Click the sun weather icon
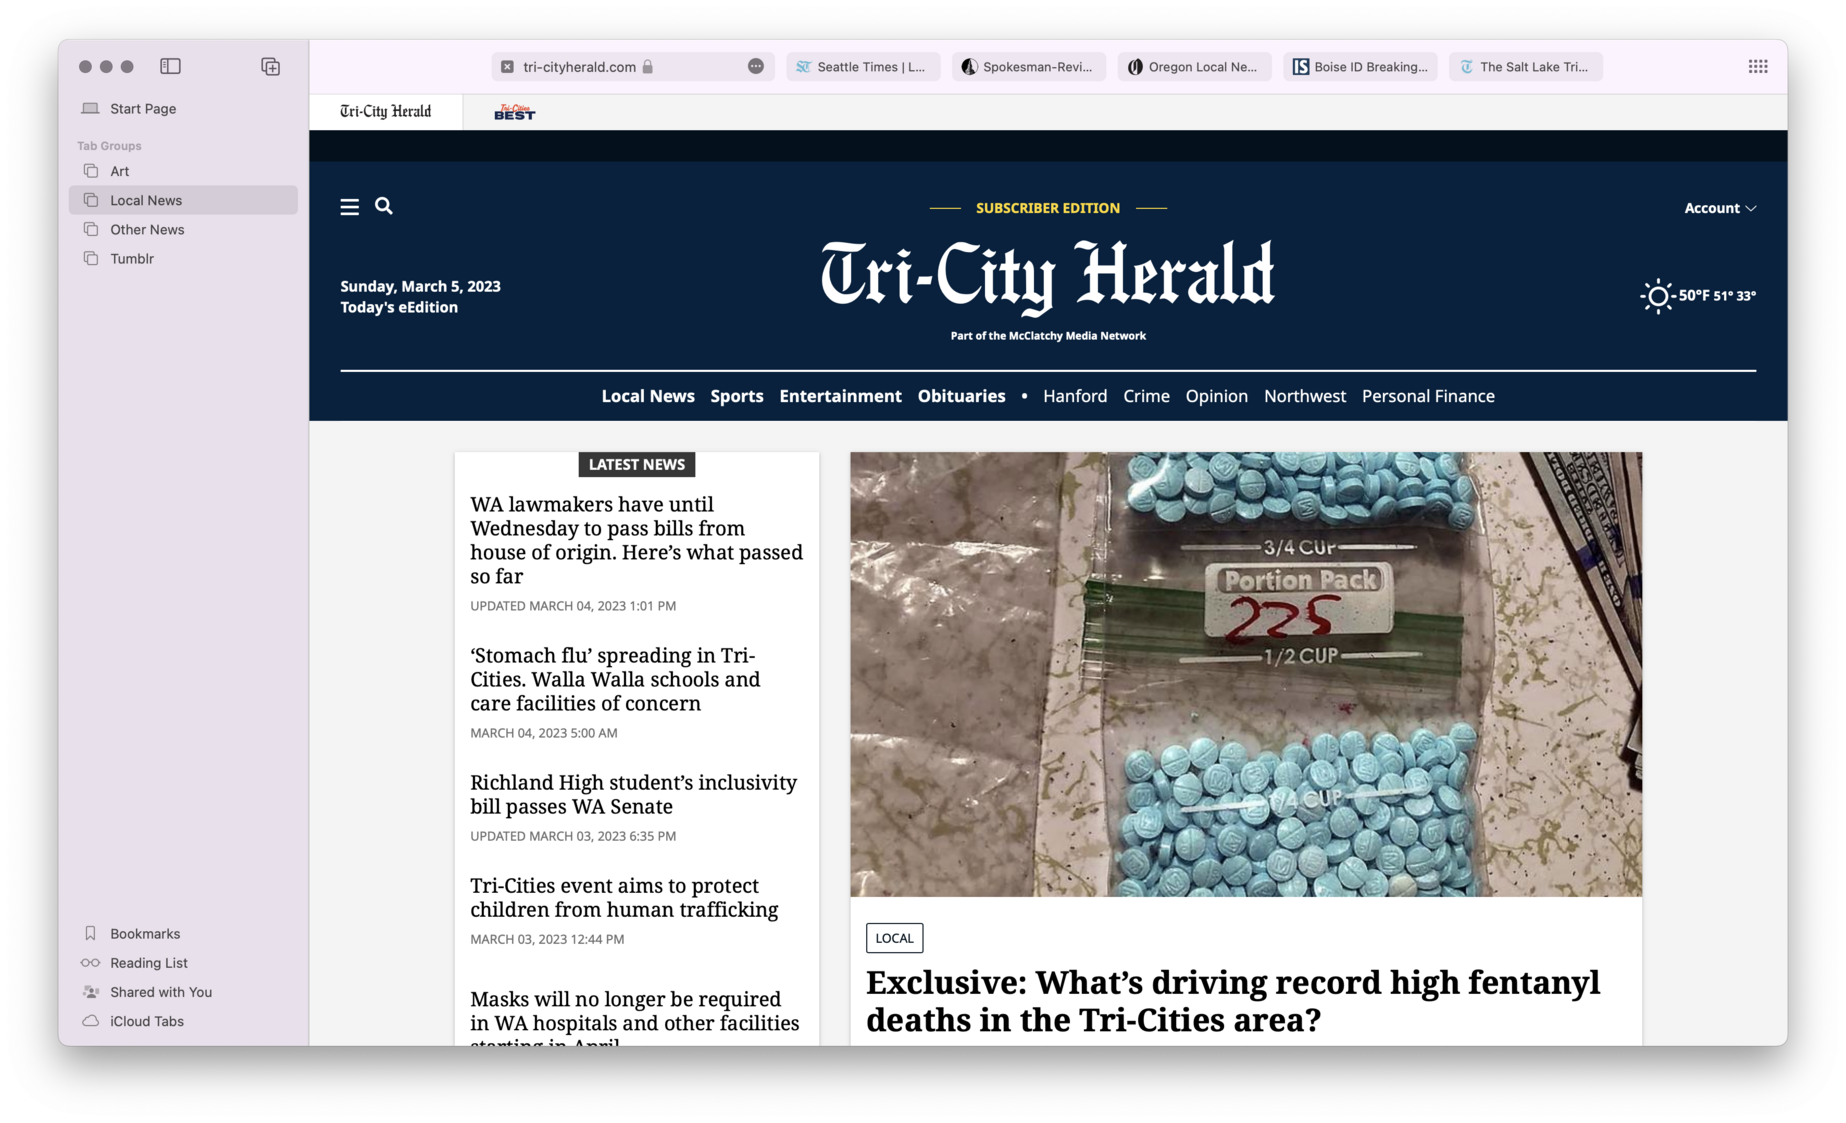Viewport: 1846px width, 1123px height. tap(1657, 296)
